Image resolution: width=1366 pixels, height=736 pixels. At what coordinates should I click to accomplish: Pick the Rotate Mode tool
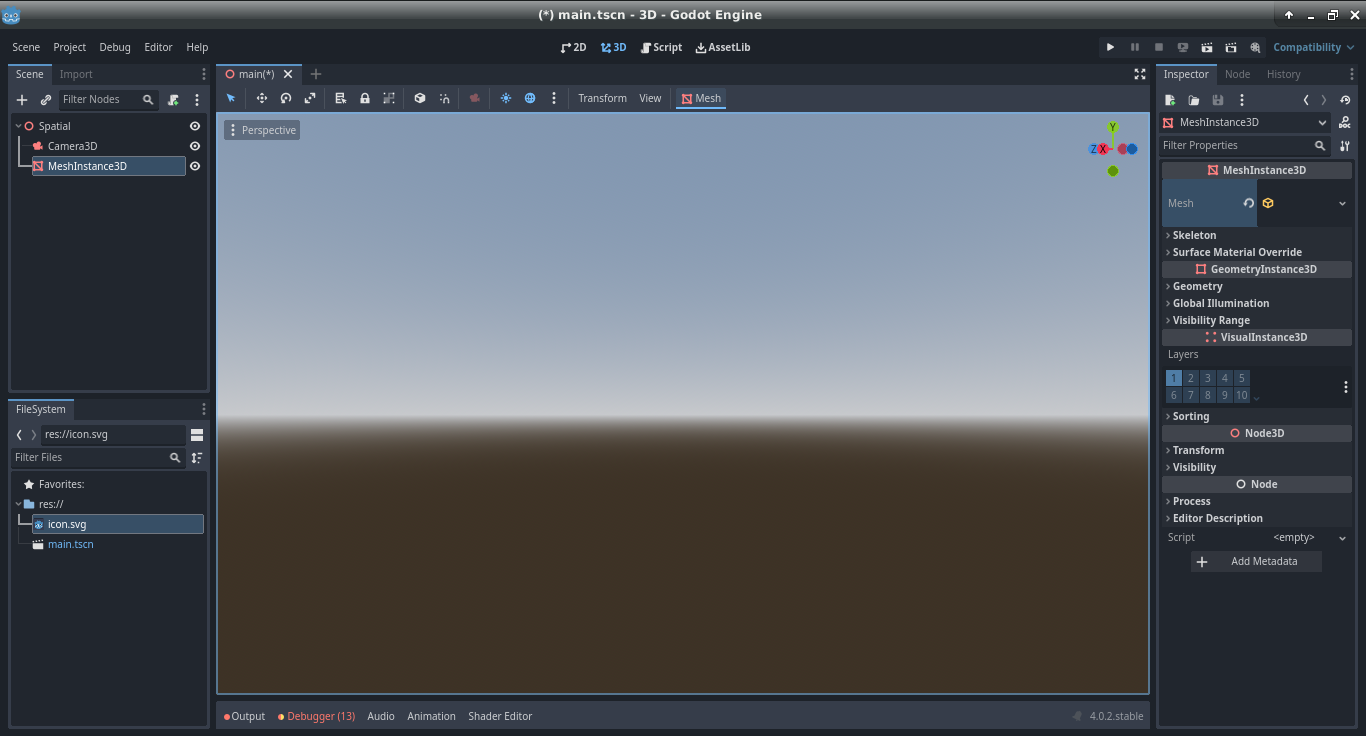(286, 98)
